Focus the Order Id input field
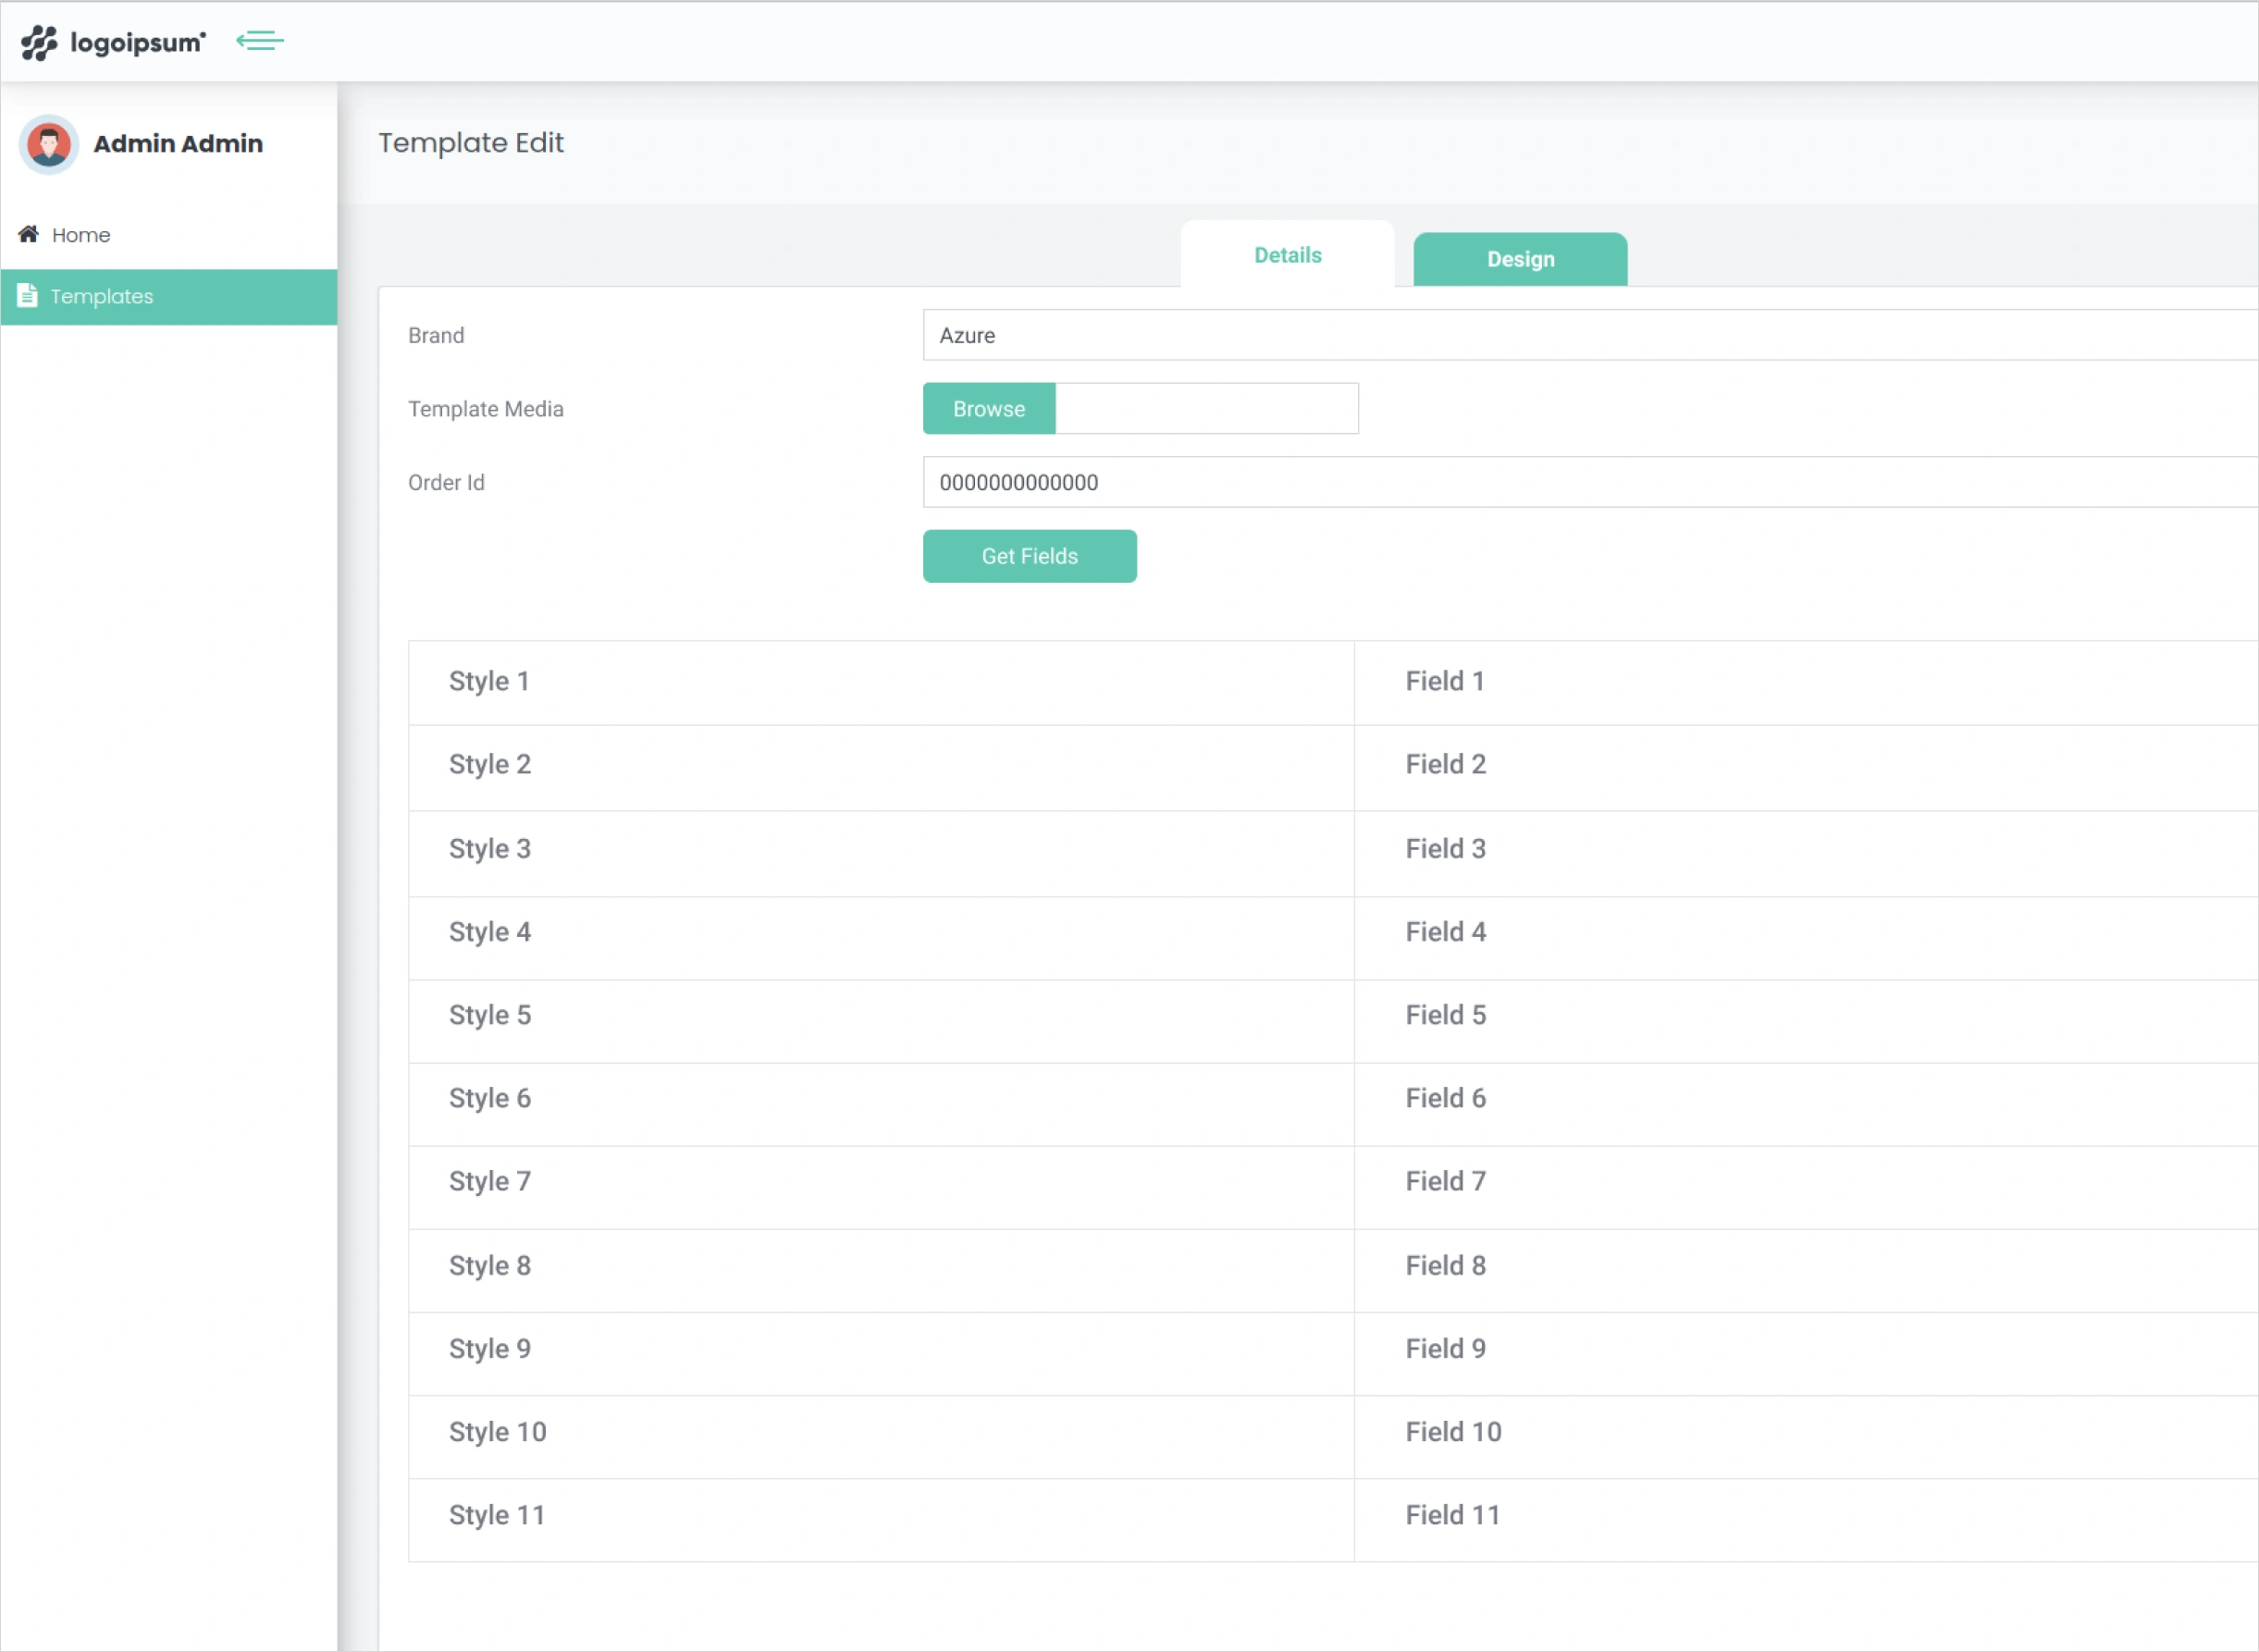This screenshot has height=1652, width=2259. click(1588, 483)
